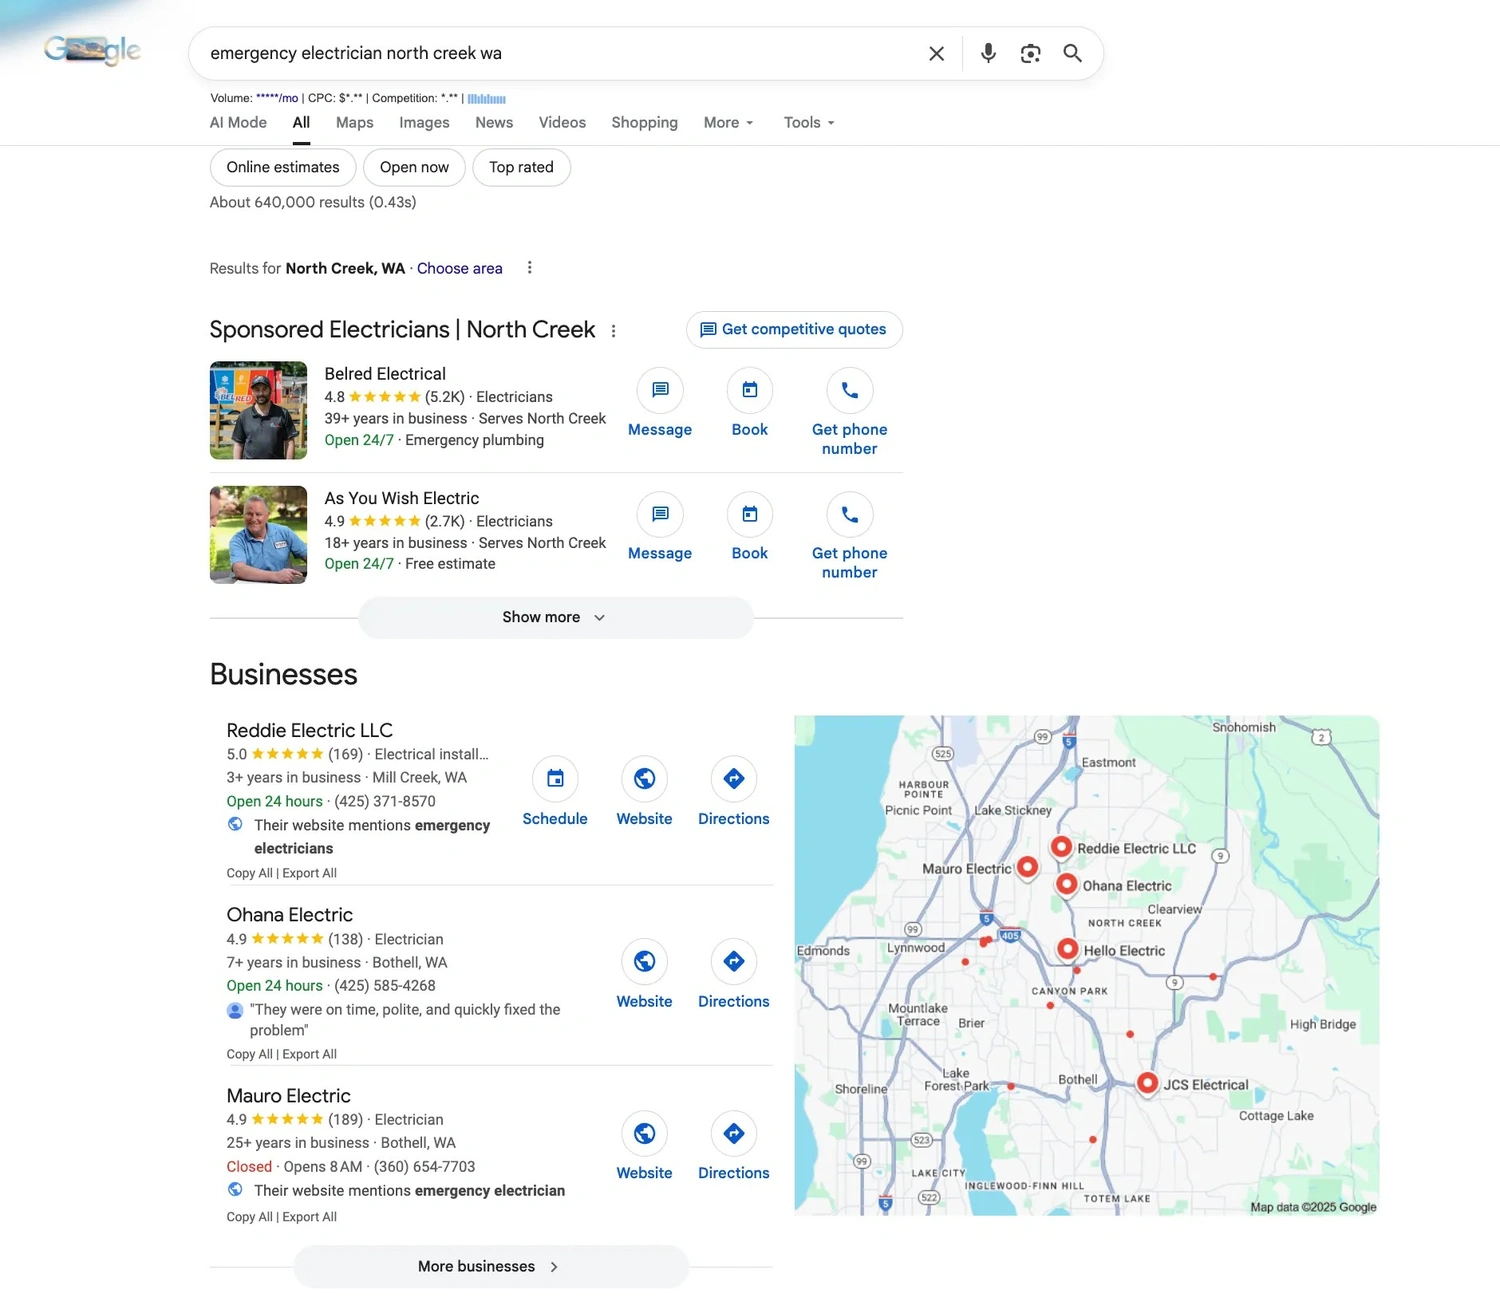Start voice search with the microphone icon
Screen dimensions: 1500x1305
988,53
